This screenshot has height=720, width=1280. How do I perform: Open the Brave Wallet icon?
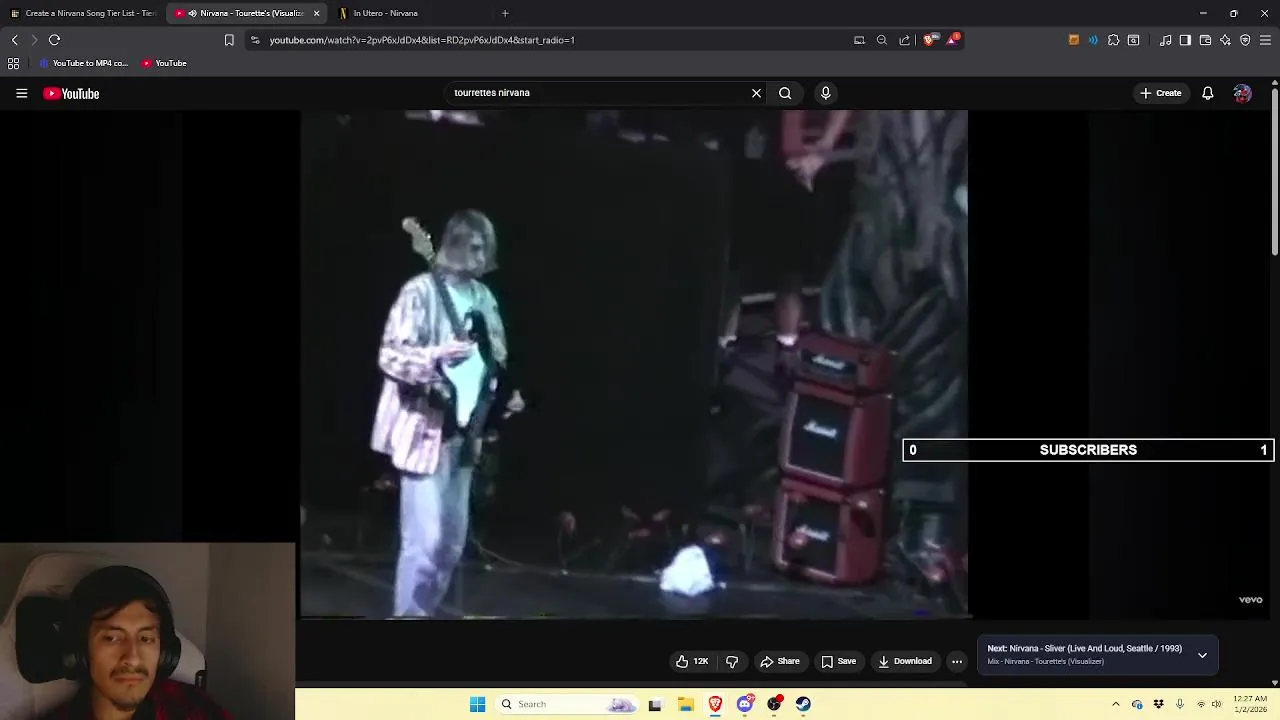click(1205, 40)
